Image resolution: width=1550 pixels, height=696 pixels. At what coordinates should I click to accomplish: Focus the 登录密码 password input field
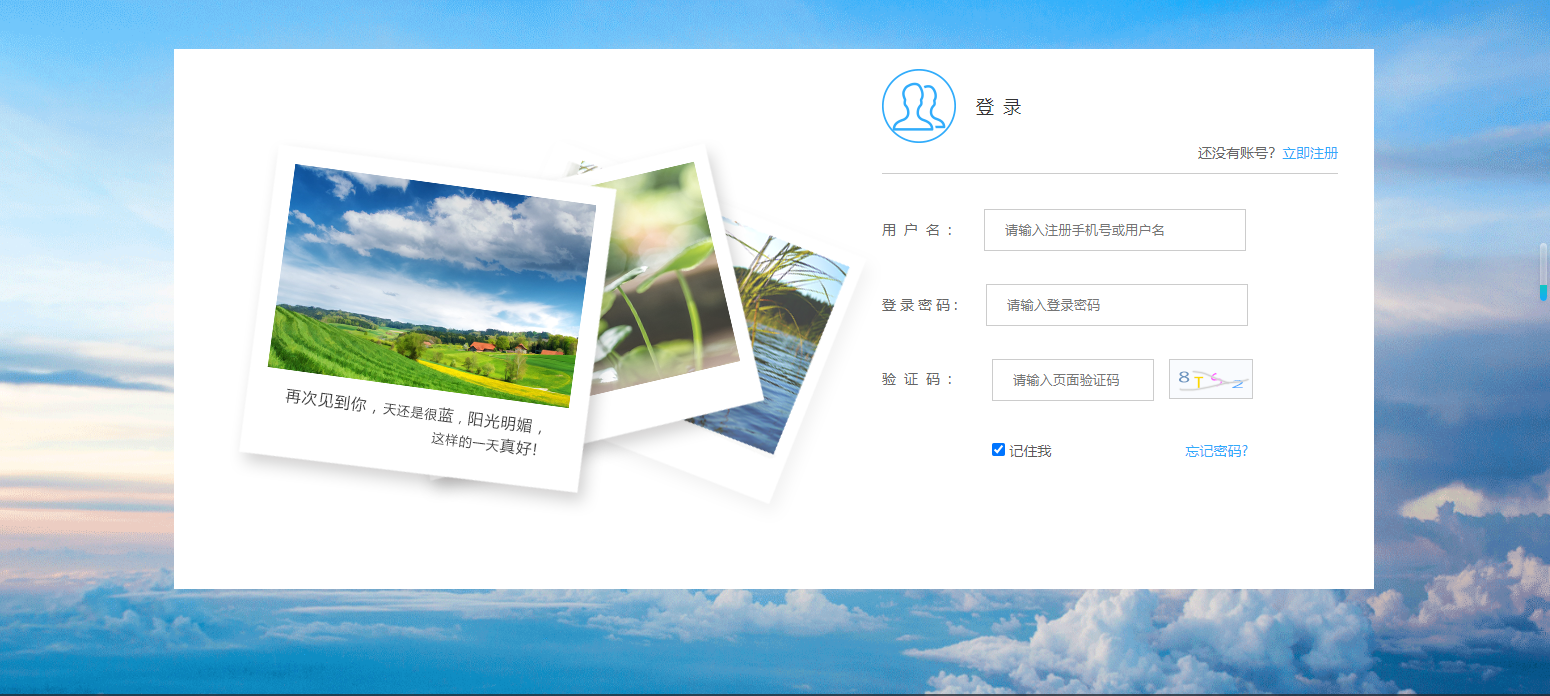[x=1115, y=304]
